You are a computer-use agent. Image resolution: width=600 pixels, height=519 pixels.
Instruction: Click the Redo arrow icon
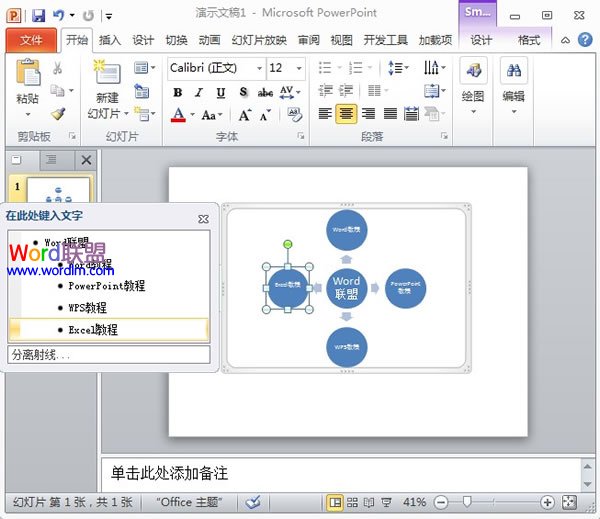click(88, 16)
